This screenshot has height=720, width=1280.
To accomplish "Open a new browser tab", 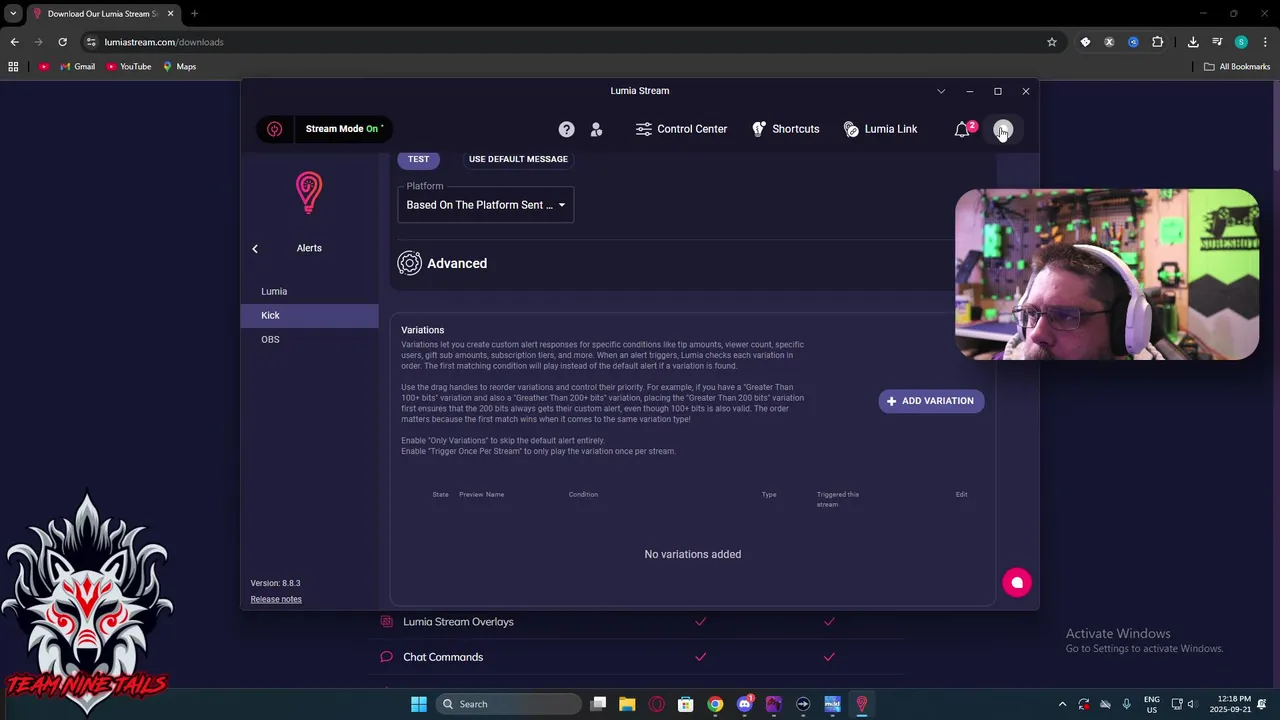I will point(194,14).
